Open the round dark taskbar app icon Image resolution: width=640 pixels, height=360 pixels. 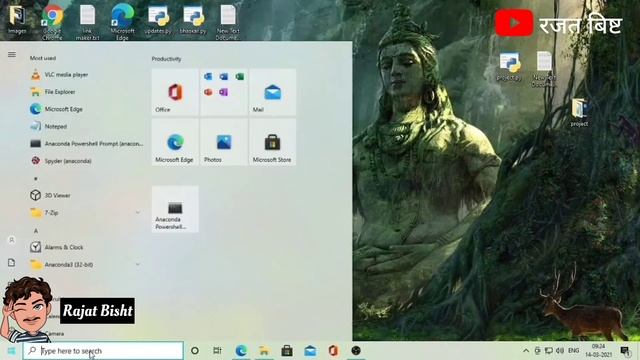356,351
